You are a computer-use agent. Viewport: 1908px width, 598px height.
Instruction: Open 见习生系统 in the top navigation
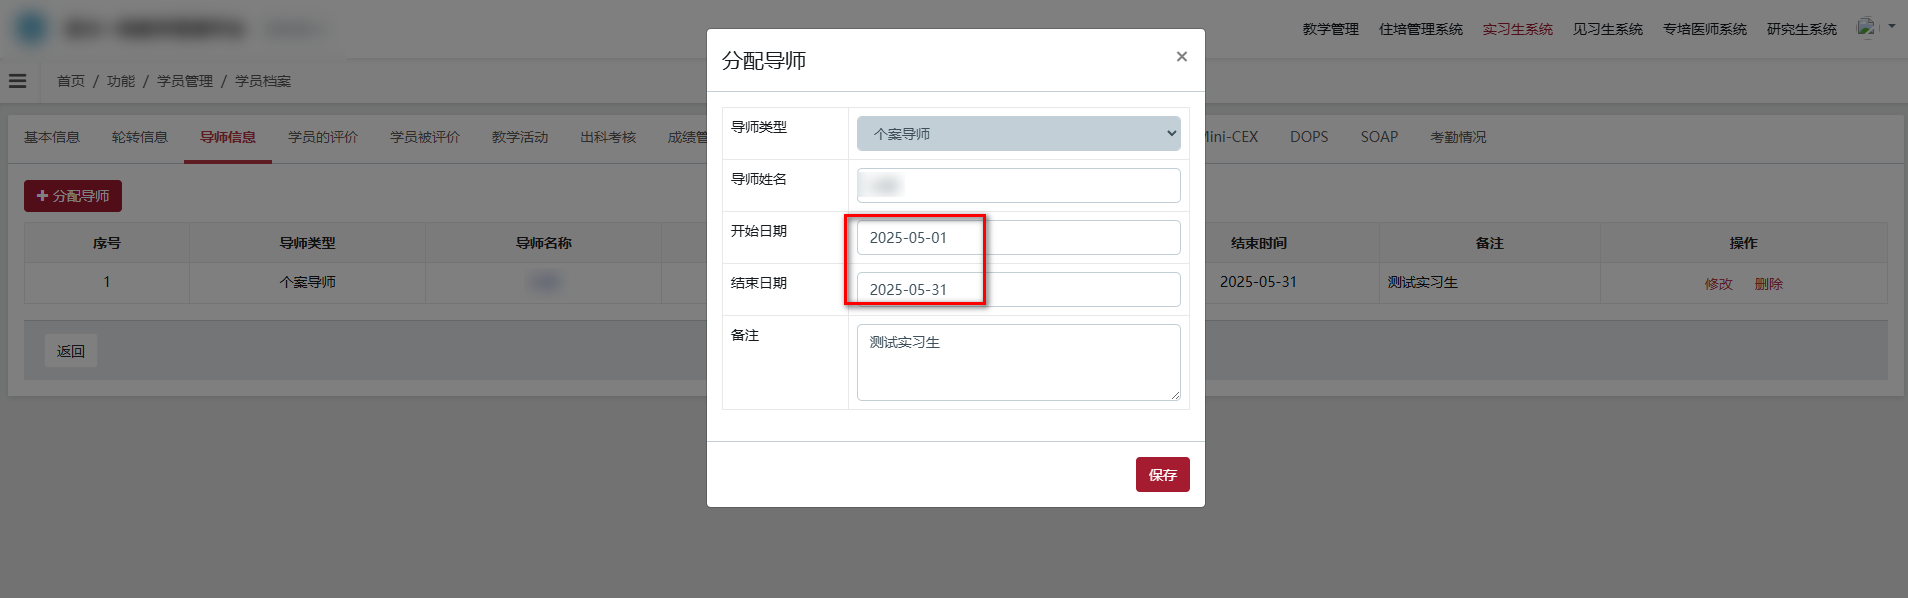click(x=1607, y=29)
